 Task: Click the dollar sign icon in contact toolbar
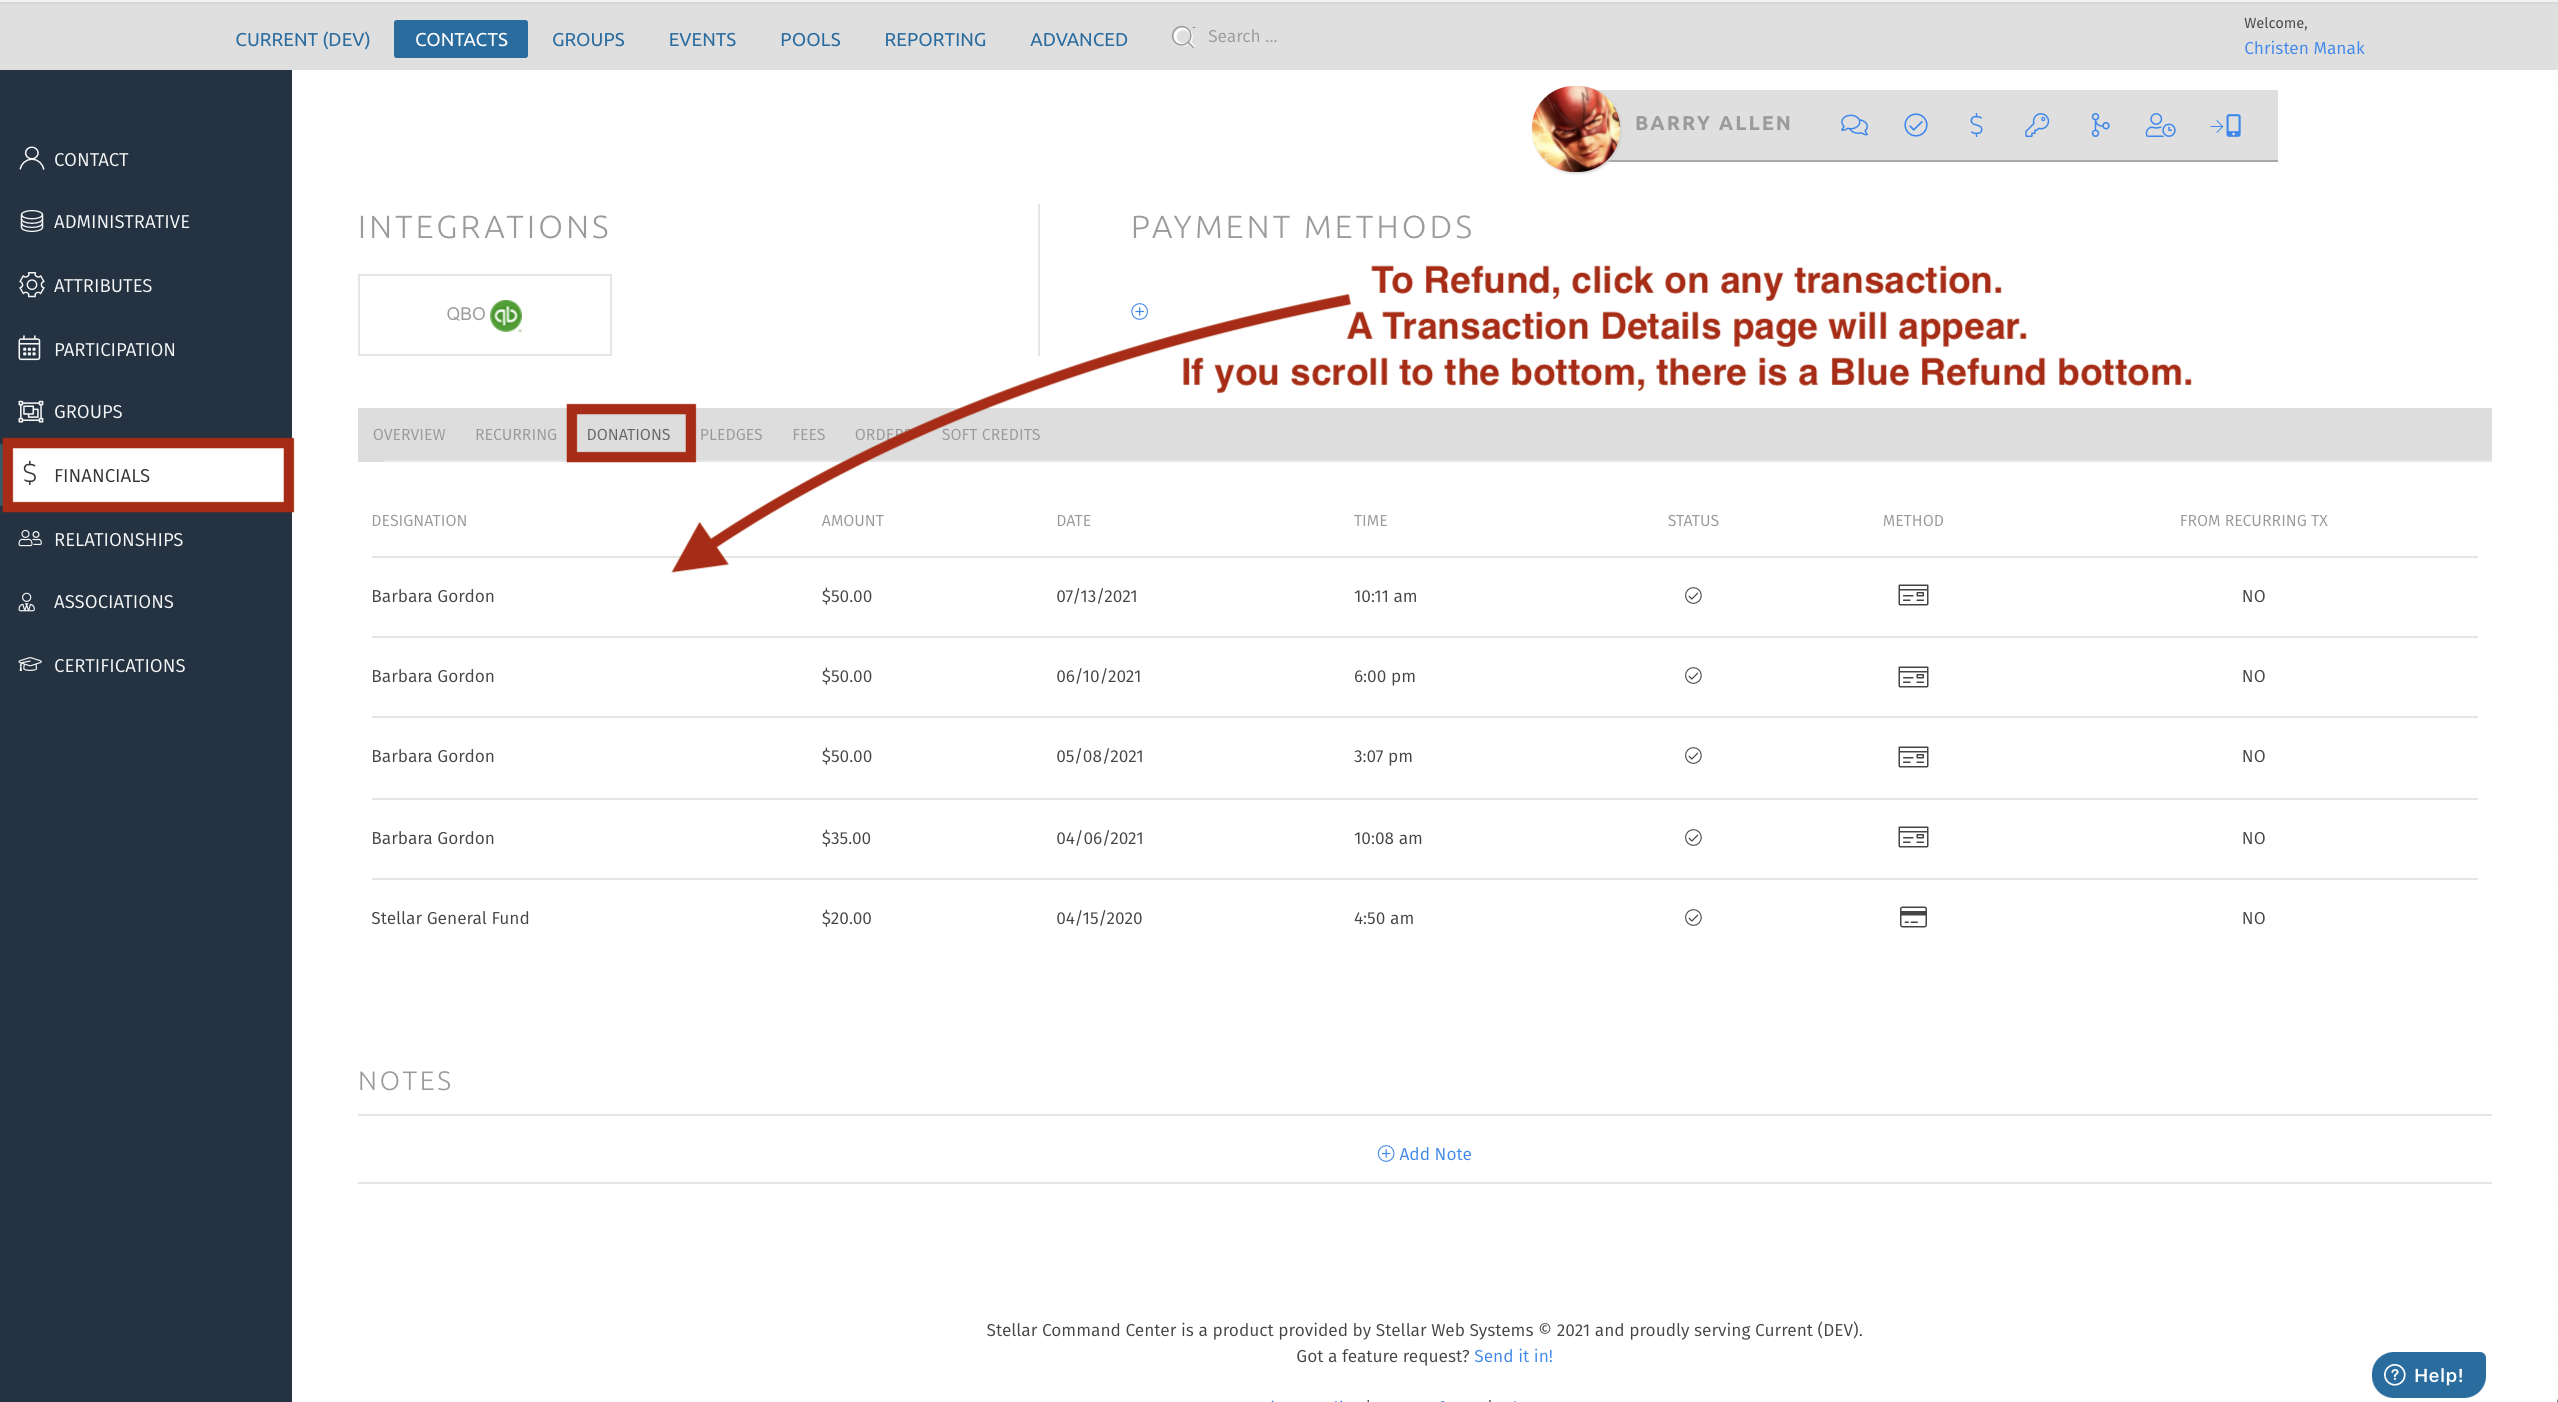[x=1975, y=125]
